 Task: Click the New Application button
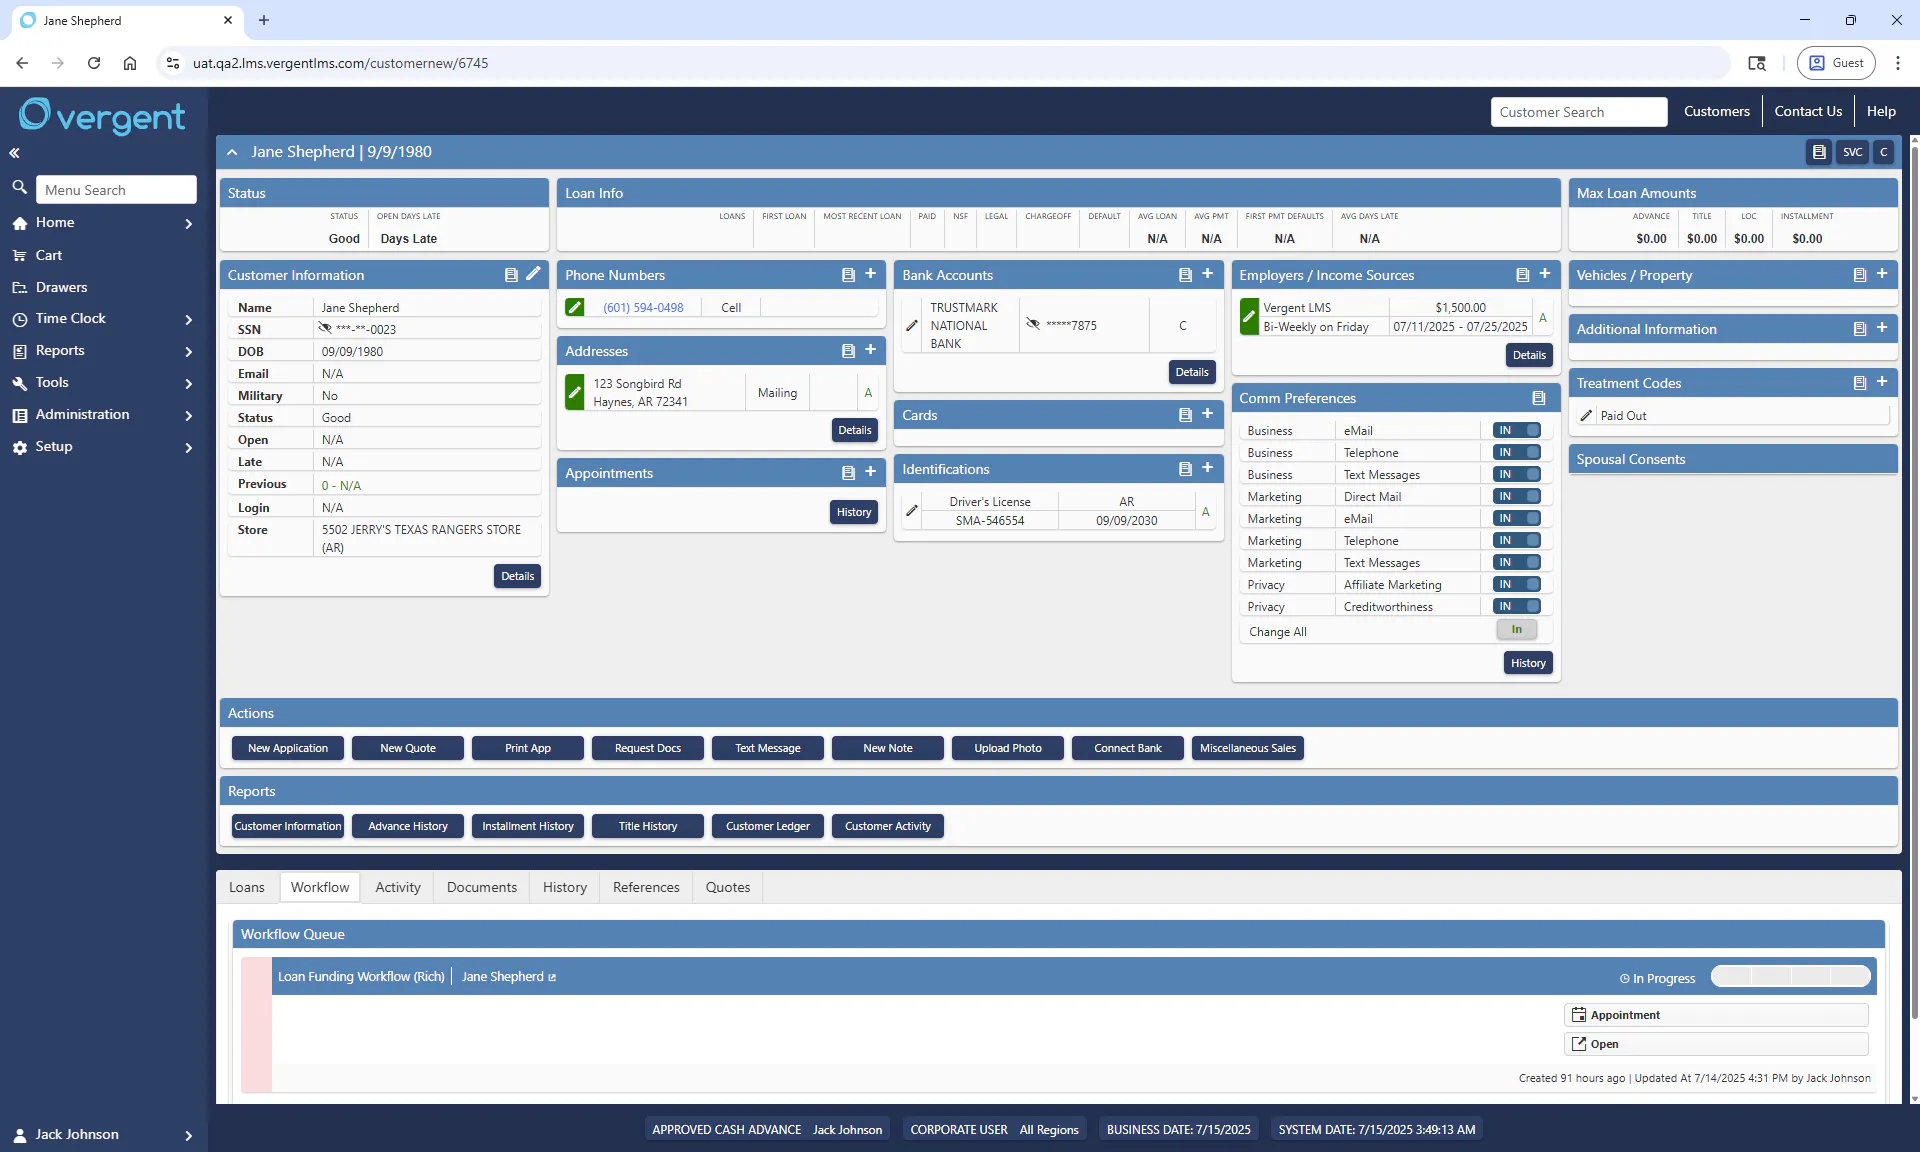point(288,748)
